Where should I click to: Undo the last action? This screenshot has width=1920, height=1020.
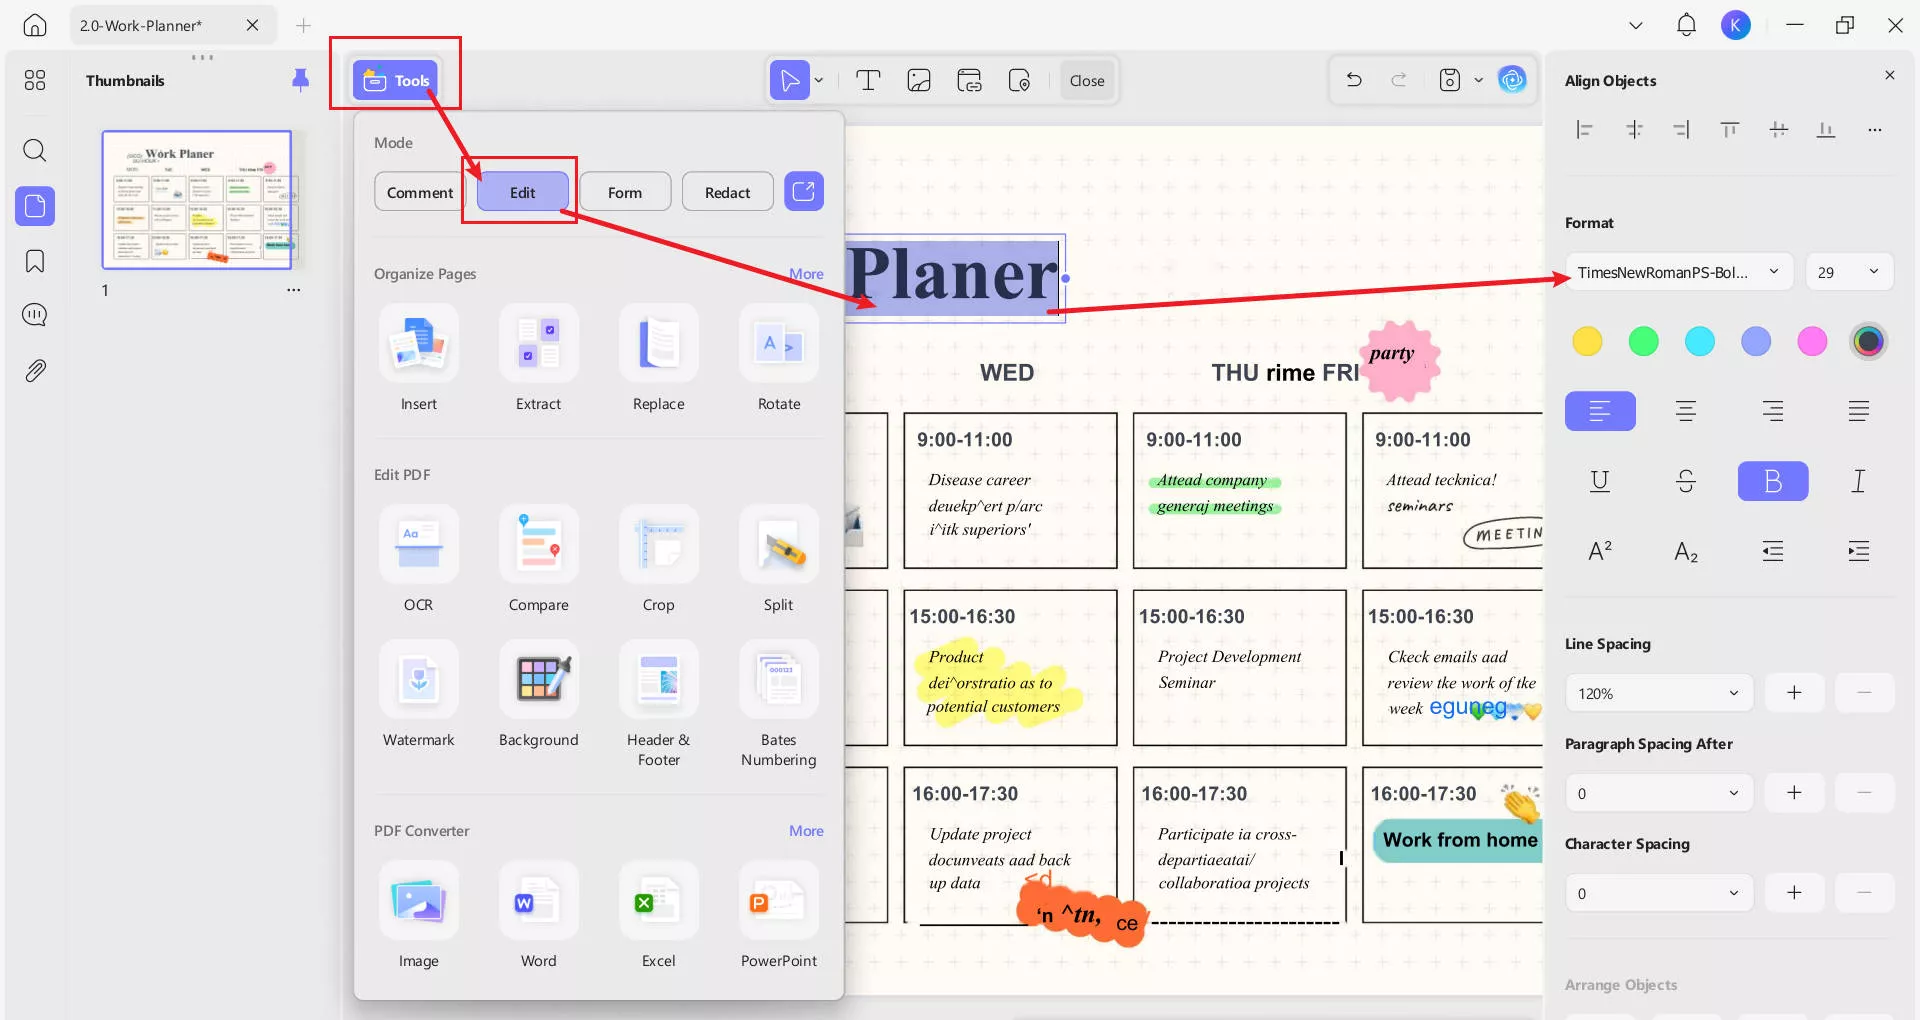[x=1354, y=80]
